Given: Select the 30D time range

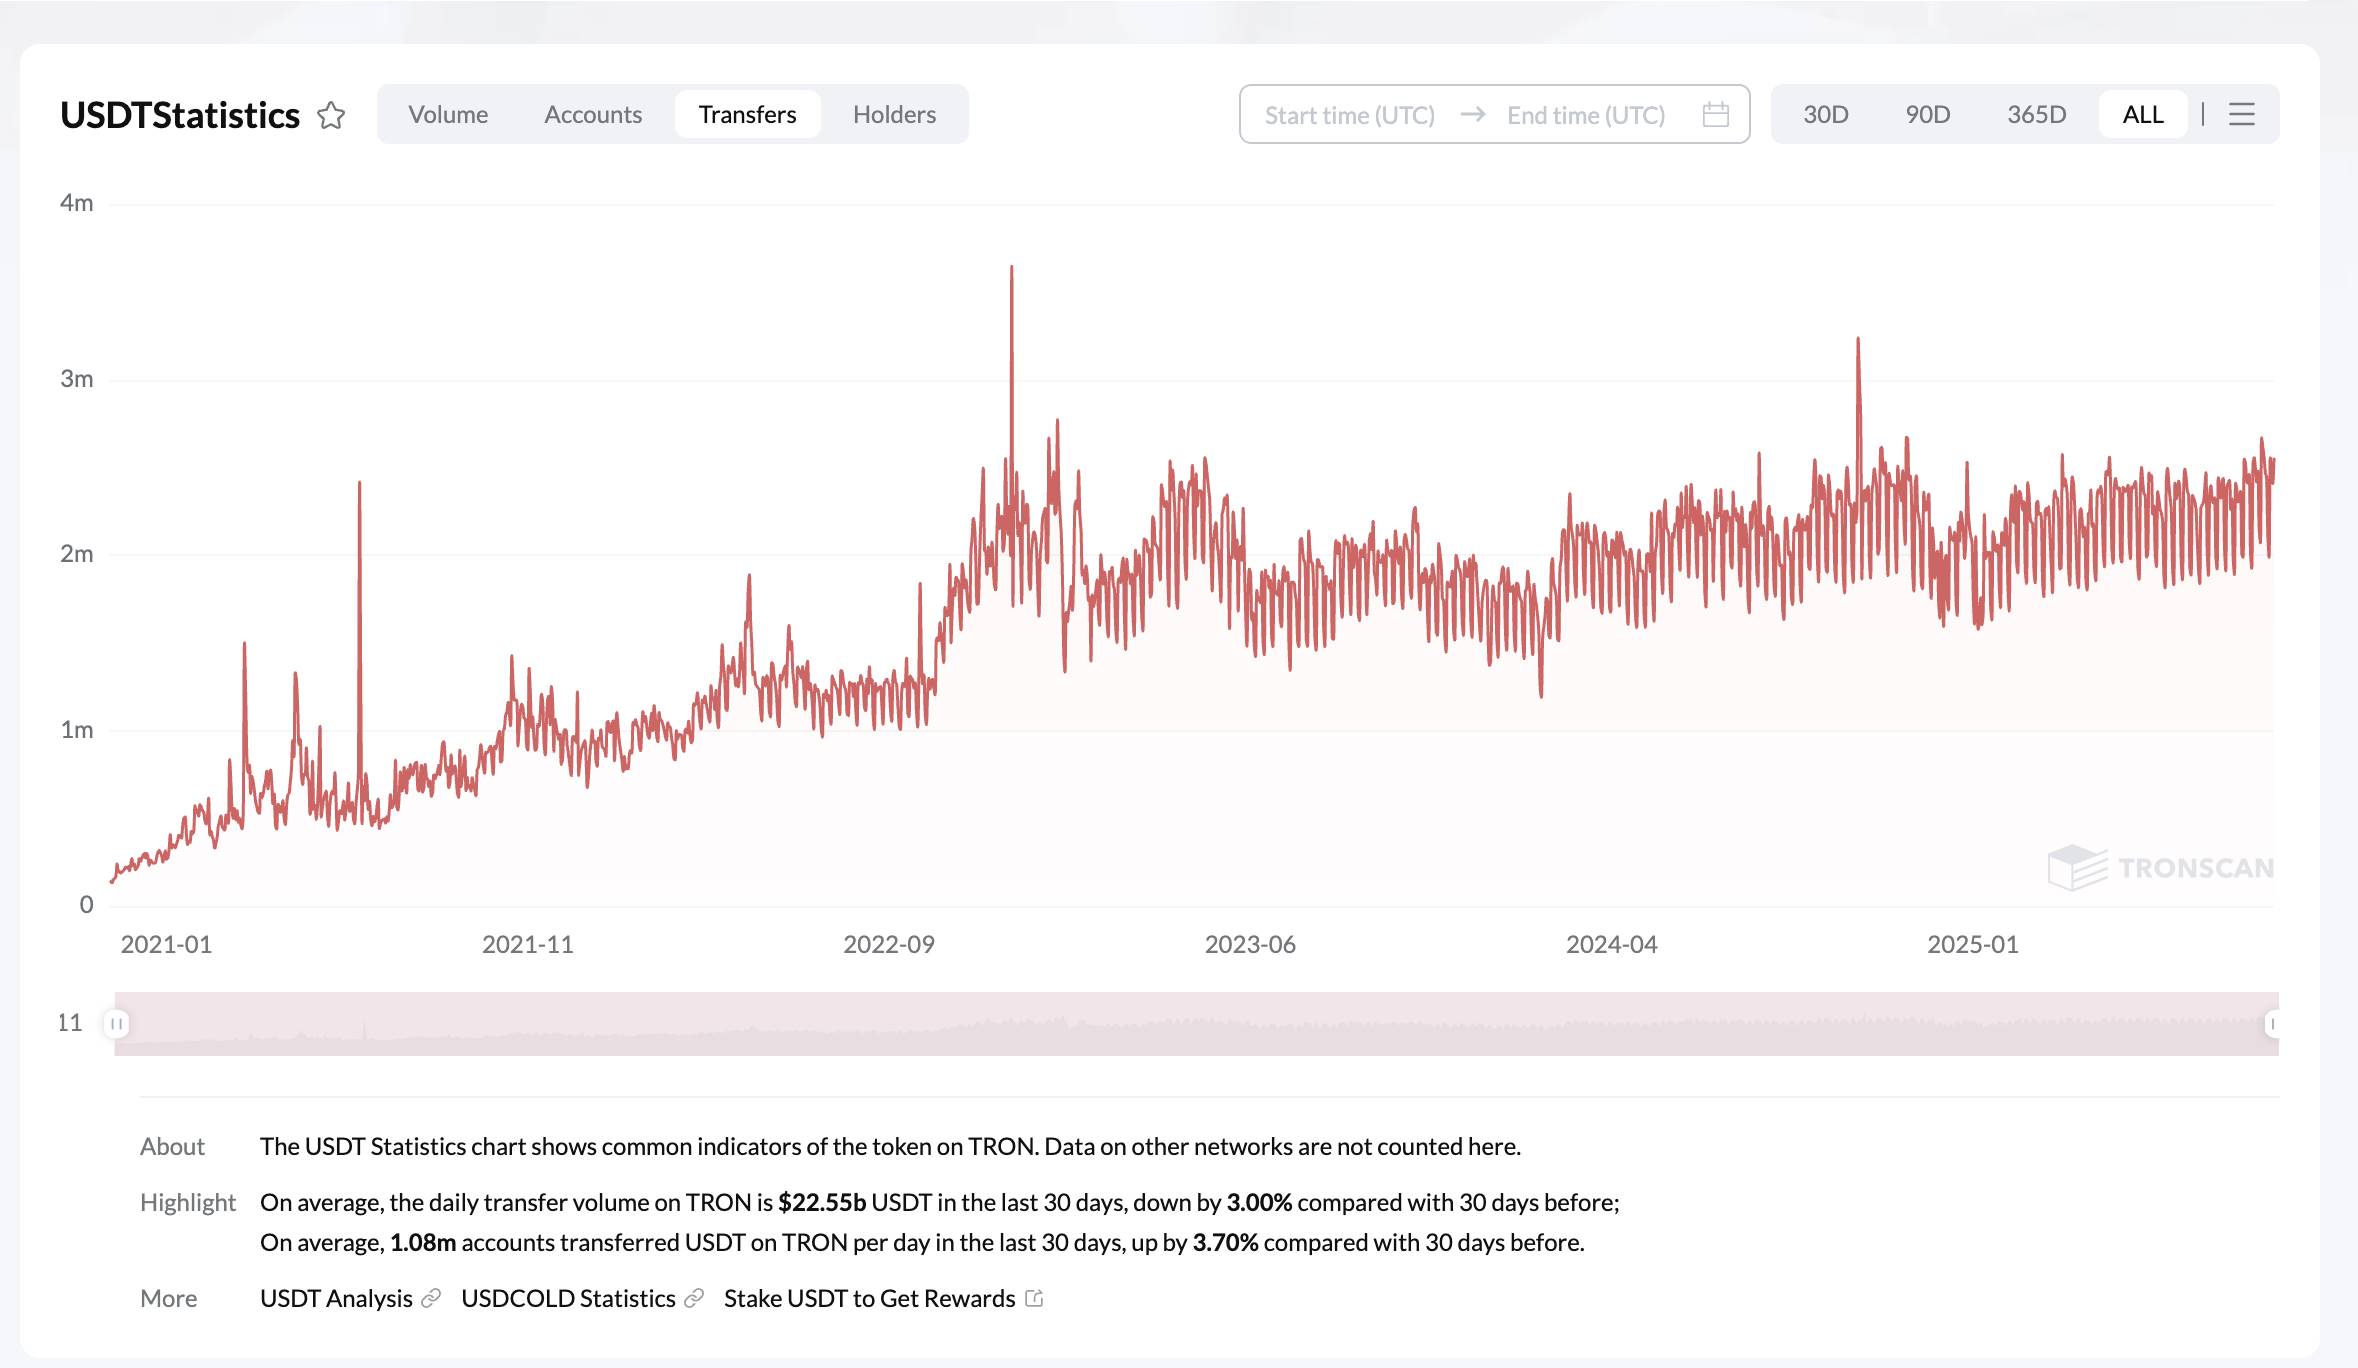Looking at the screenshot, I should pyautogui.click(x=1826, y=114).
